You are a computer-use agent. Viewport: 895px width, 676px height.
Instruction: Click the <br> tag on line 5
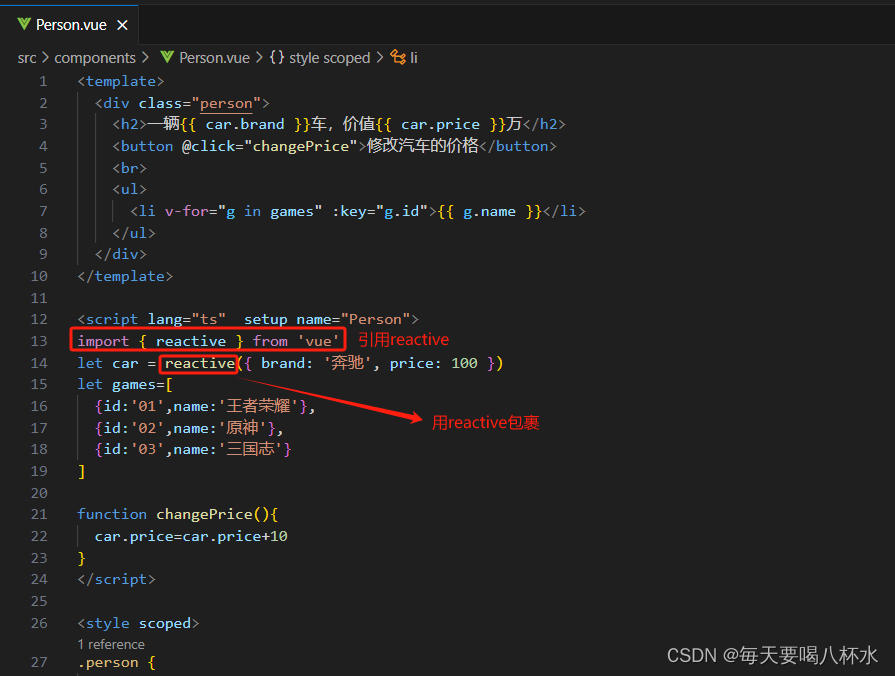tap(130, 168)
